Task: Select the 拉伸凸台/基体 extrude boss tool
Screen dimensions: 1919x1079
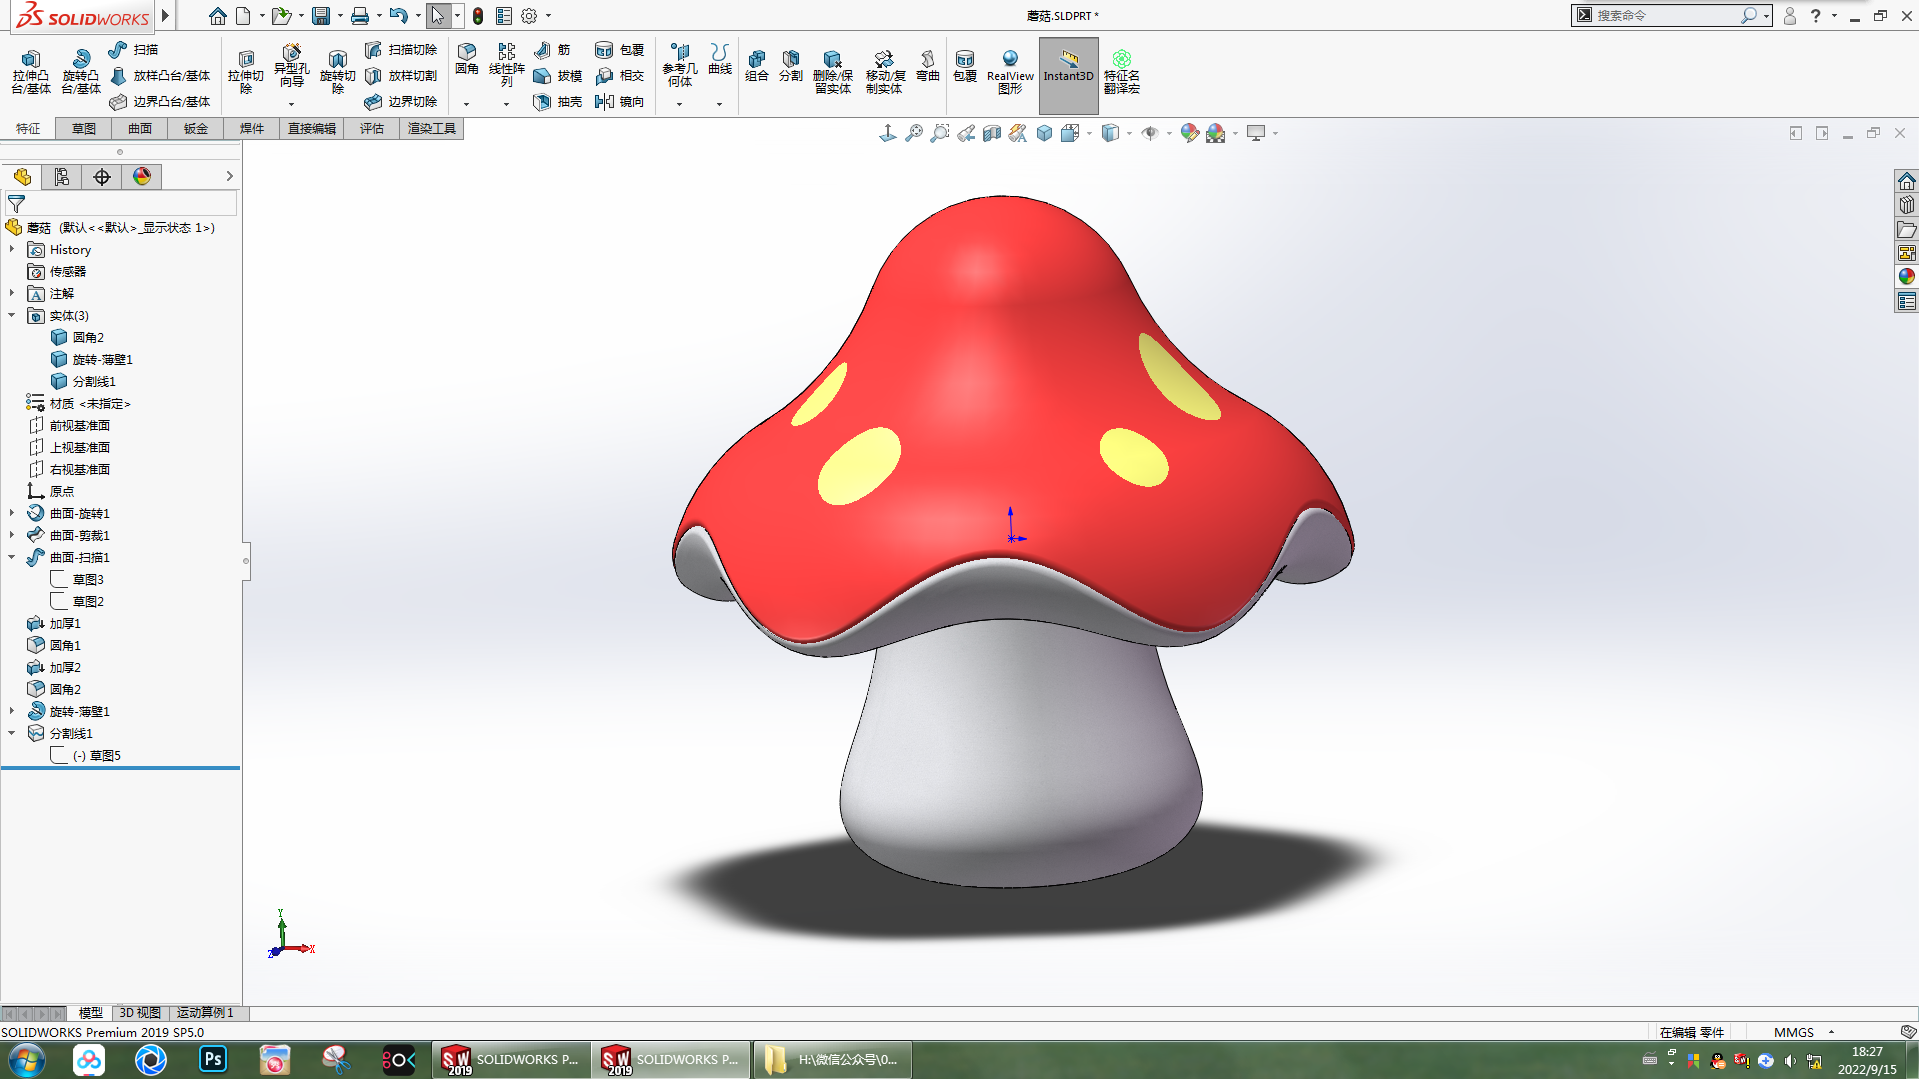Action: tap(31, 72)
